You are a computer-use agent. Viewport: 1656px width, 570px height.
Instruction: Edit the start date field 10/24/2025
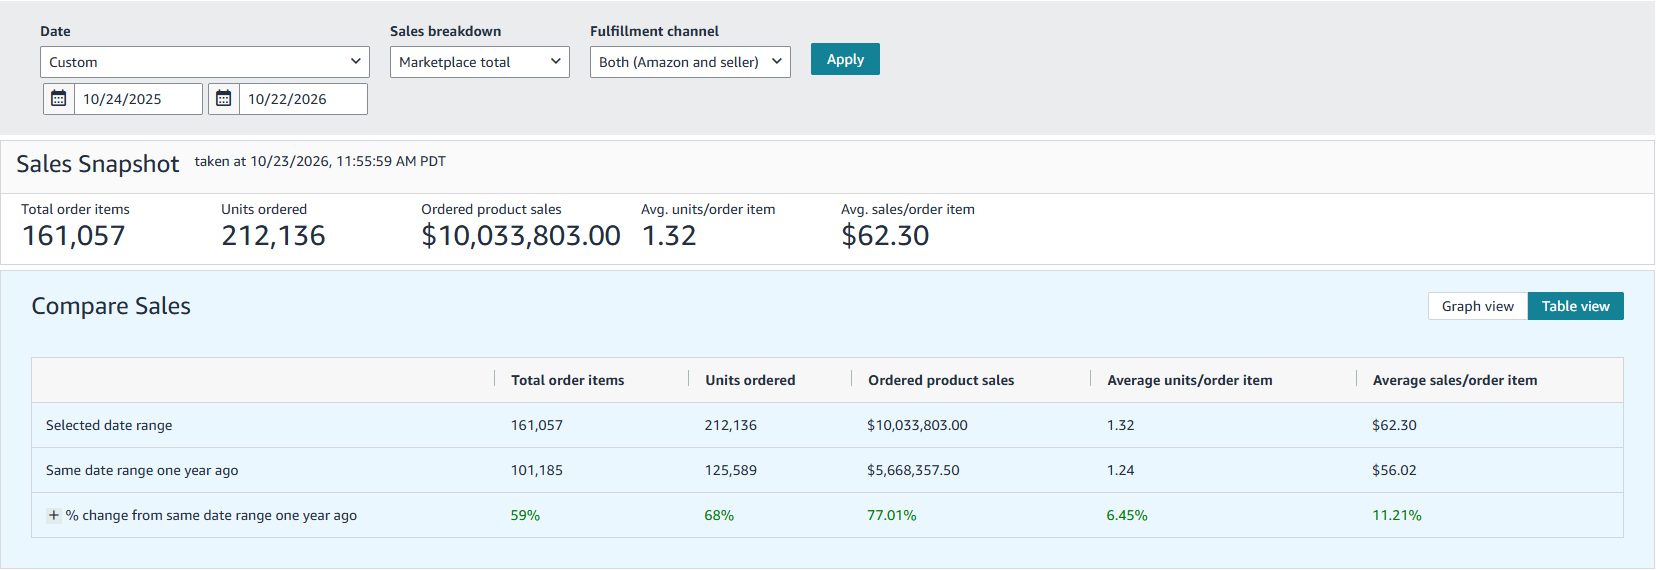tap(138, 99)
